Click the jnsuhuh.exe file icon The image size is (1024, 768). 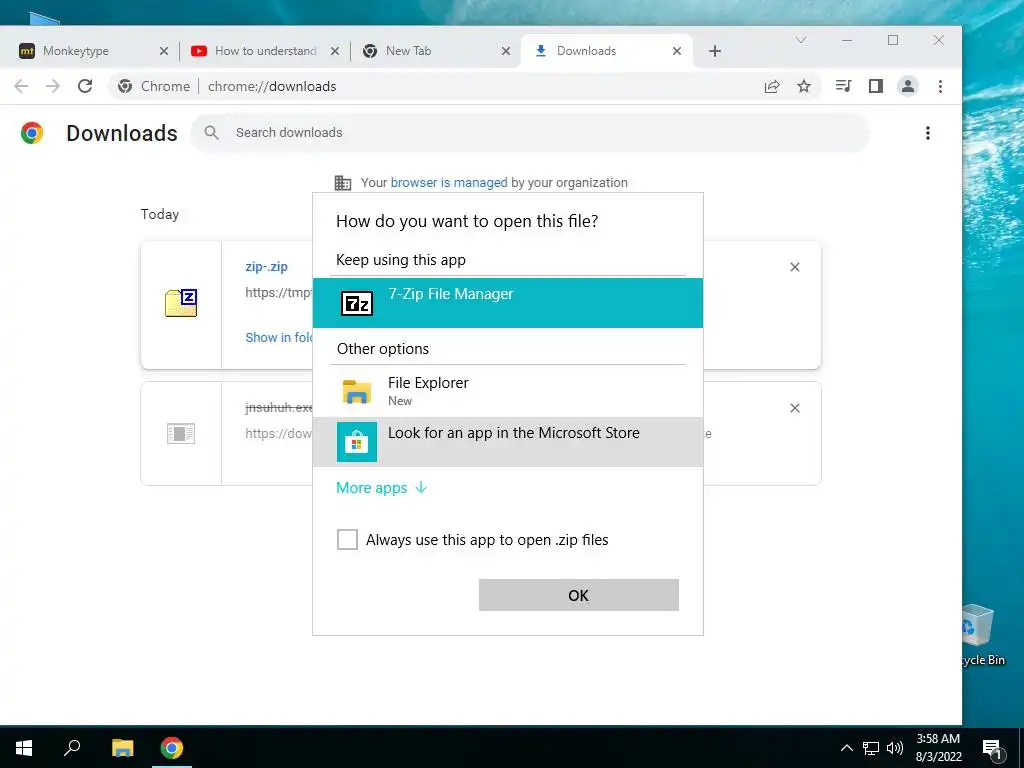point(181,433)
